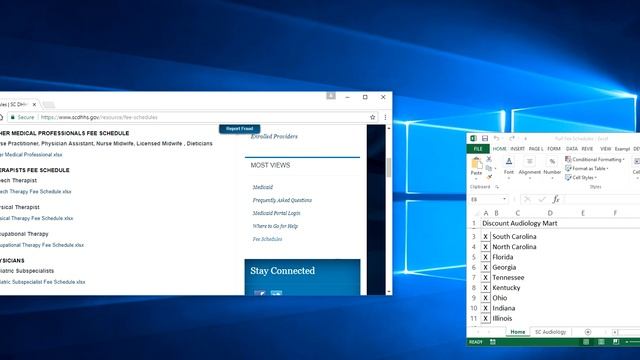Click the Insert Function fx icon
640x360 pixels.
point(556,199)
